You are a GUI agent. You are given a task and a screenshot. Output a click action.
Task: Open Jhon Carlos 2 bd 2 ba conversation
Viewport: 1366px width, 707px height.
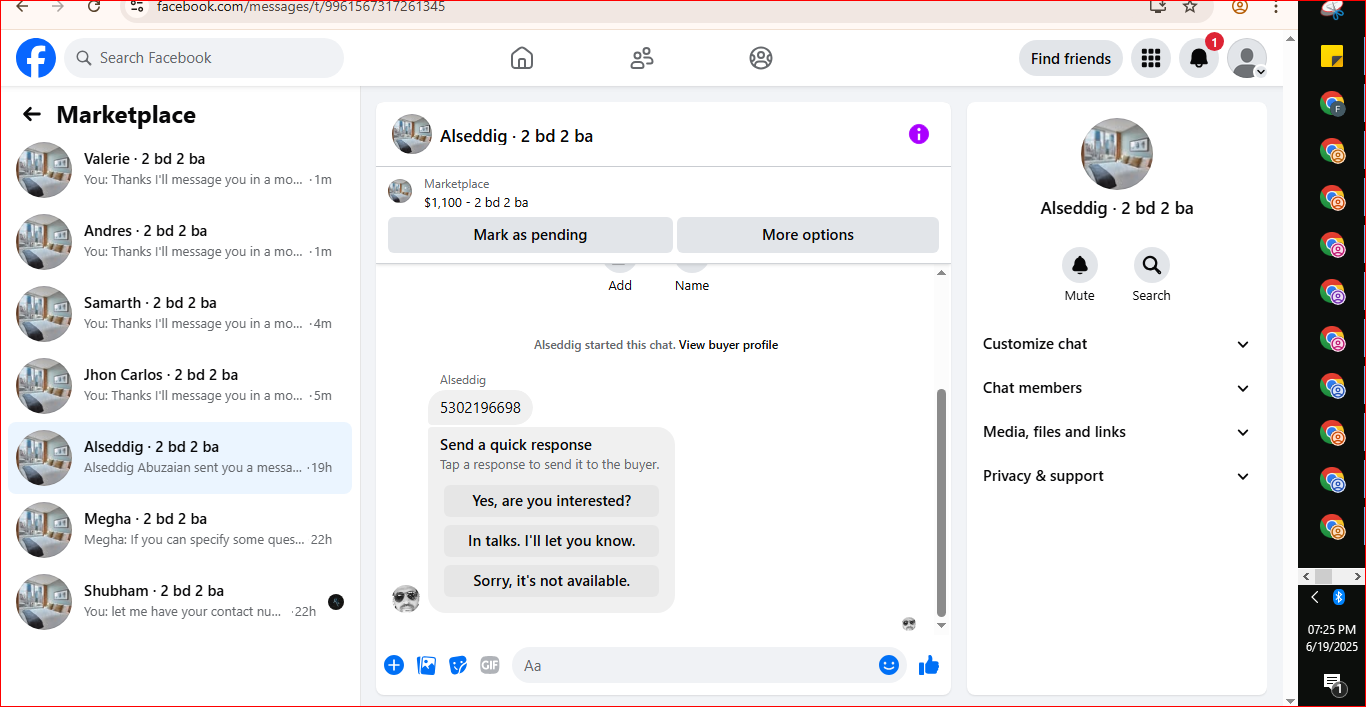point(180,386)
